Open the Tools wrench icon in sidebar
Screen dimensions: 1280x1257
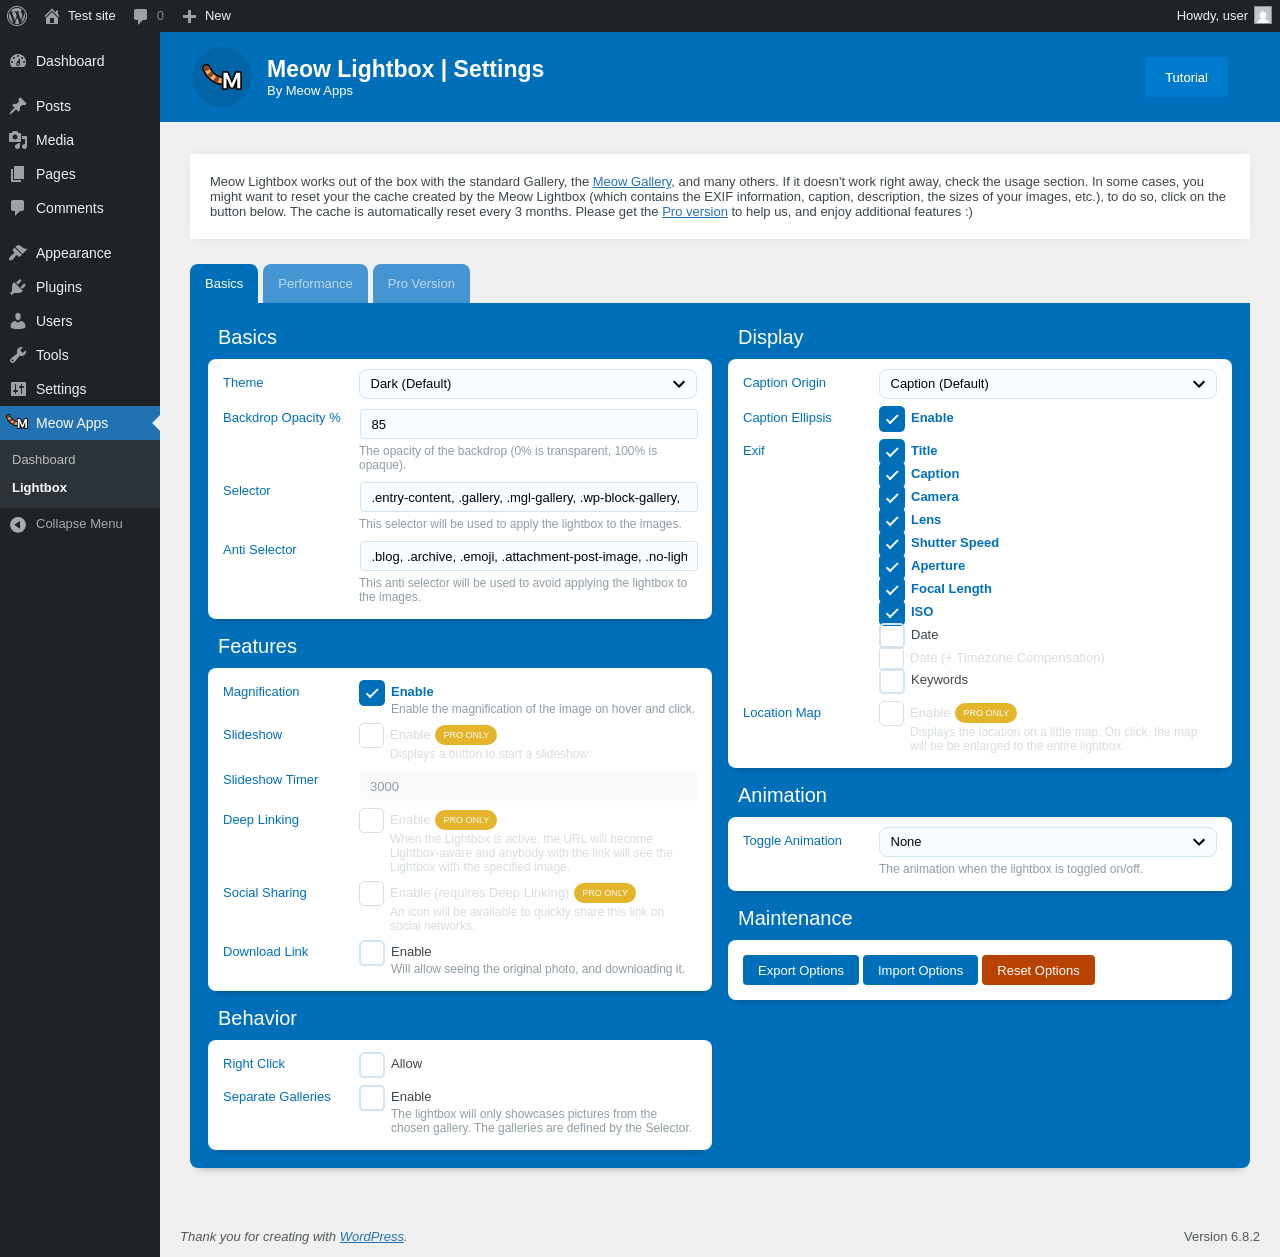(18, 355)
